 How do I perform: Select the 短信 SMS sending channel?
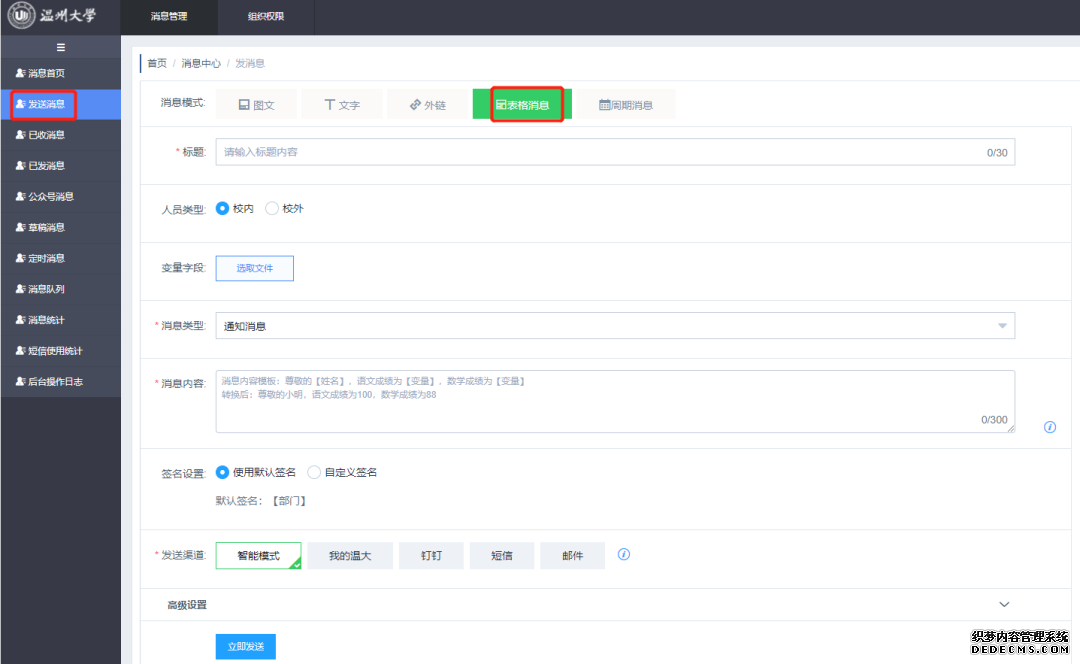501,555
